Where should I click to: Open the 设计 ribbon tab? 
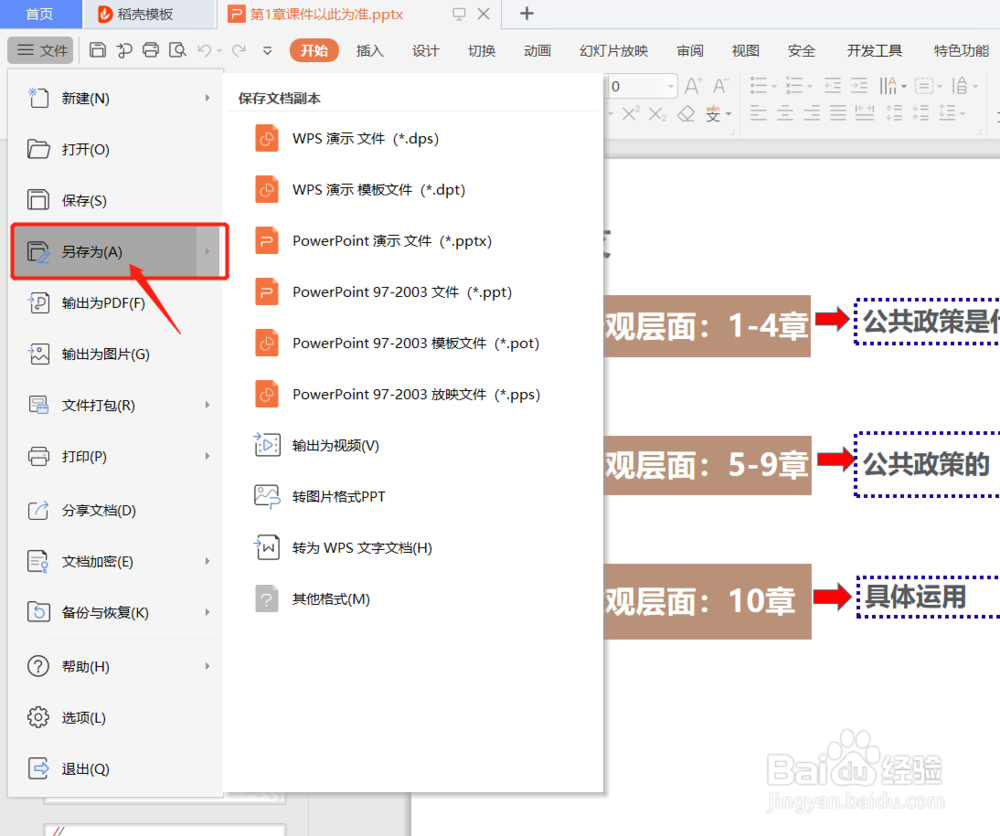tap(425, 50)
